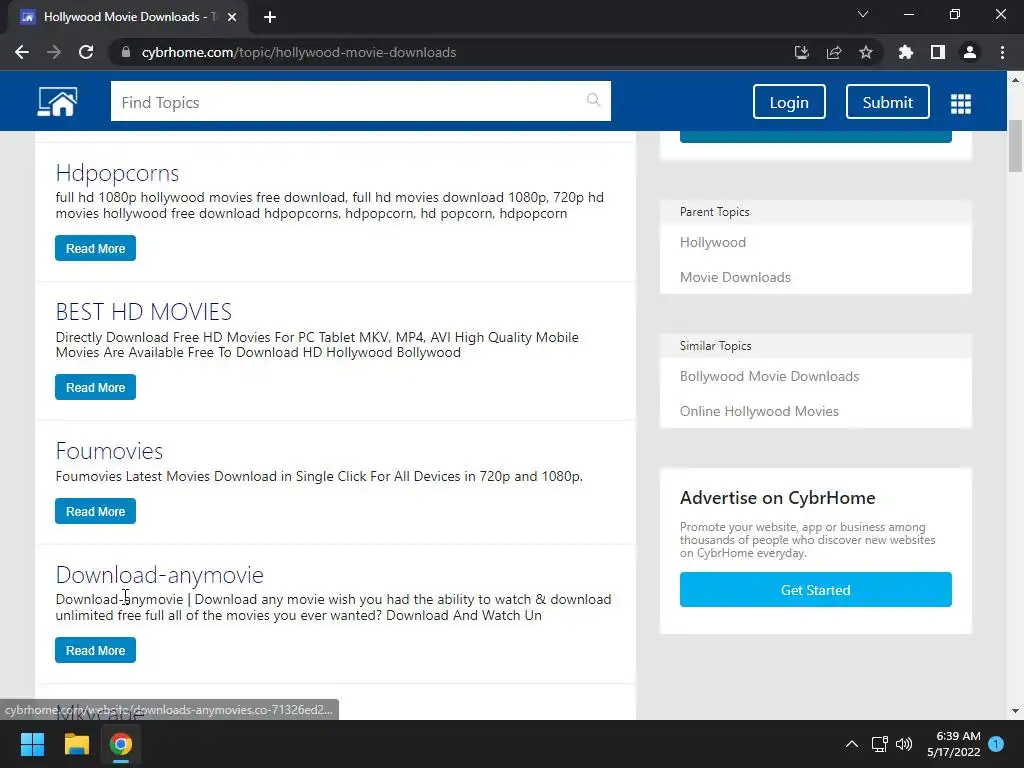Click the Submit button
Screen dimensions: 1024x768
coord(888,102)
